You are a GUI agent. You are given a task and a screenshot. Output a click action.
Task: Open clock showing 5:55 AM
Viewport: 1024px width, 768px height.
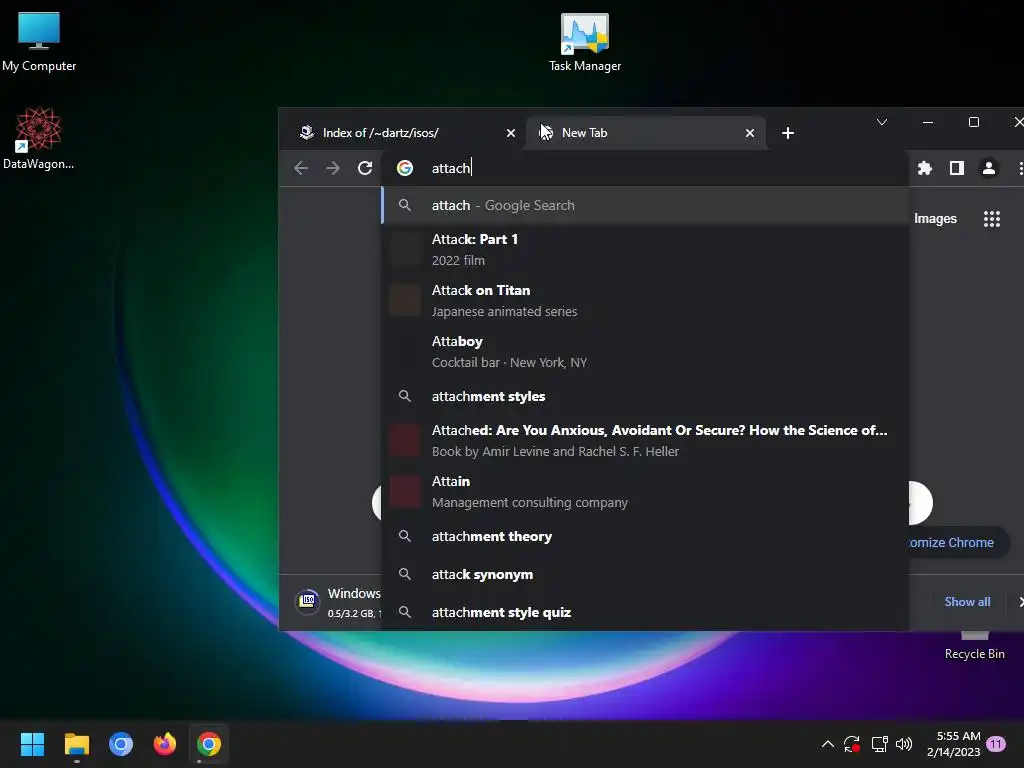point(953,744)
